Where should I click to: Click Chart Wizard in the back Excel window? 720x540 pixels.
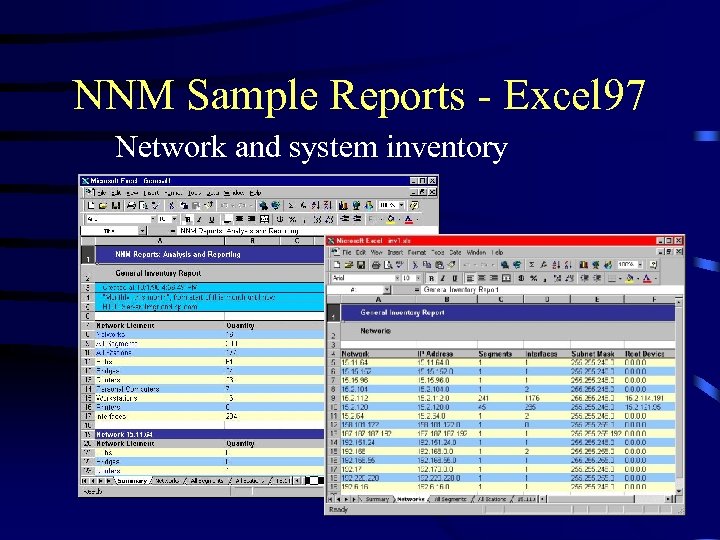coord(343,206)
